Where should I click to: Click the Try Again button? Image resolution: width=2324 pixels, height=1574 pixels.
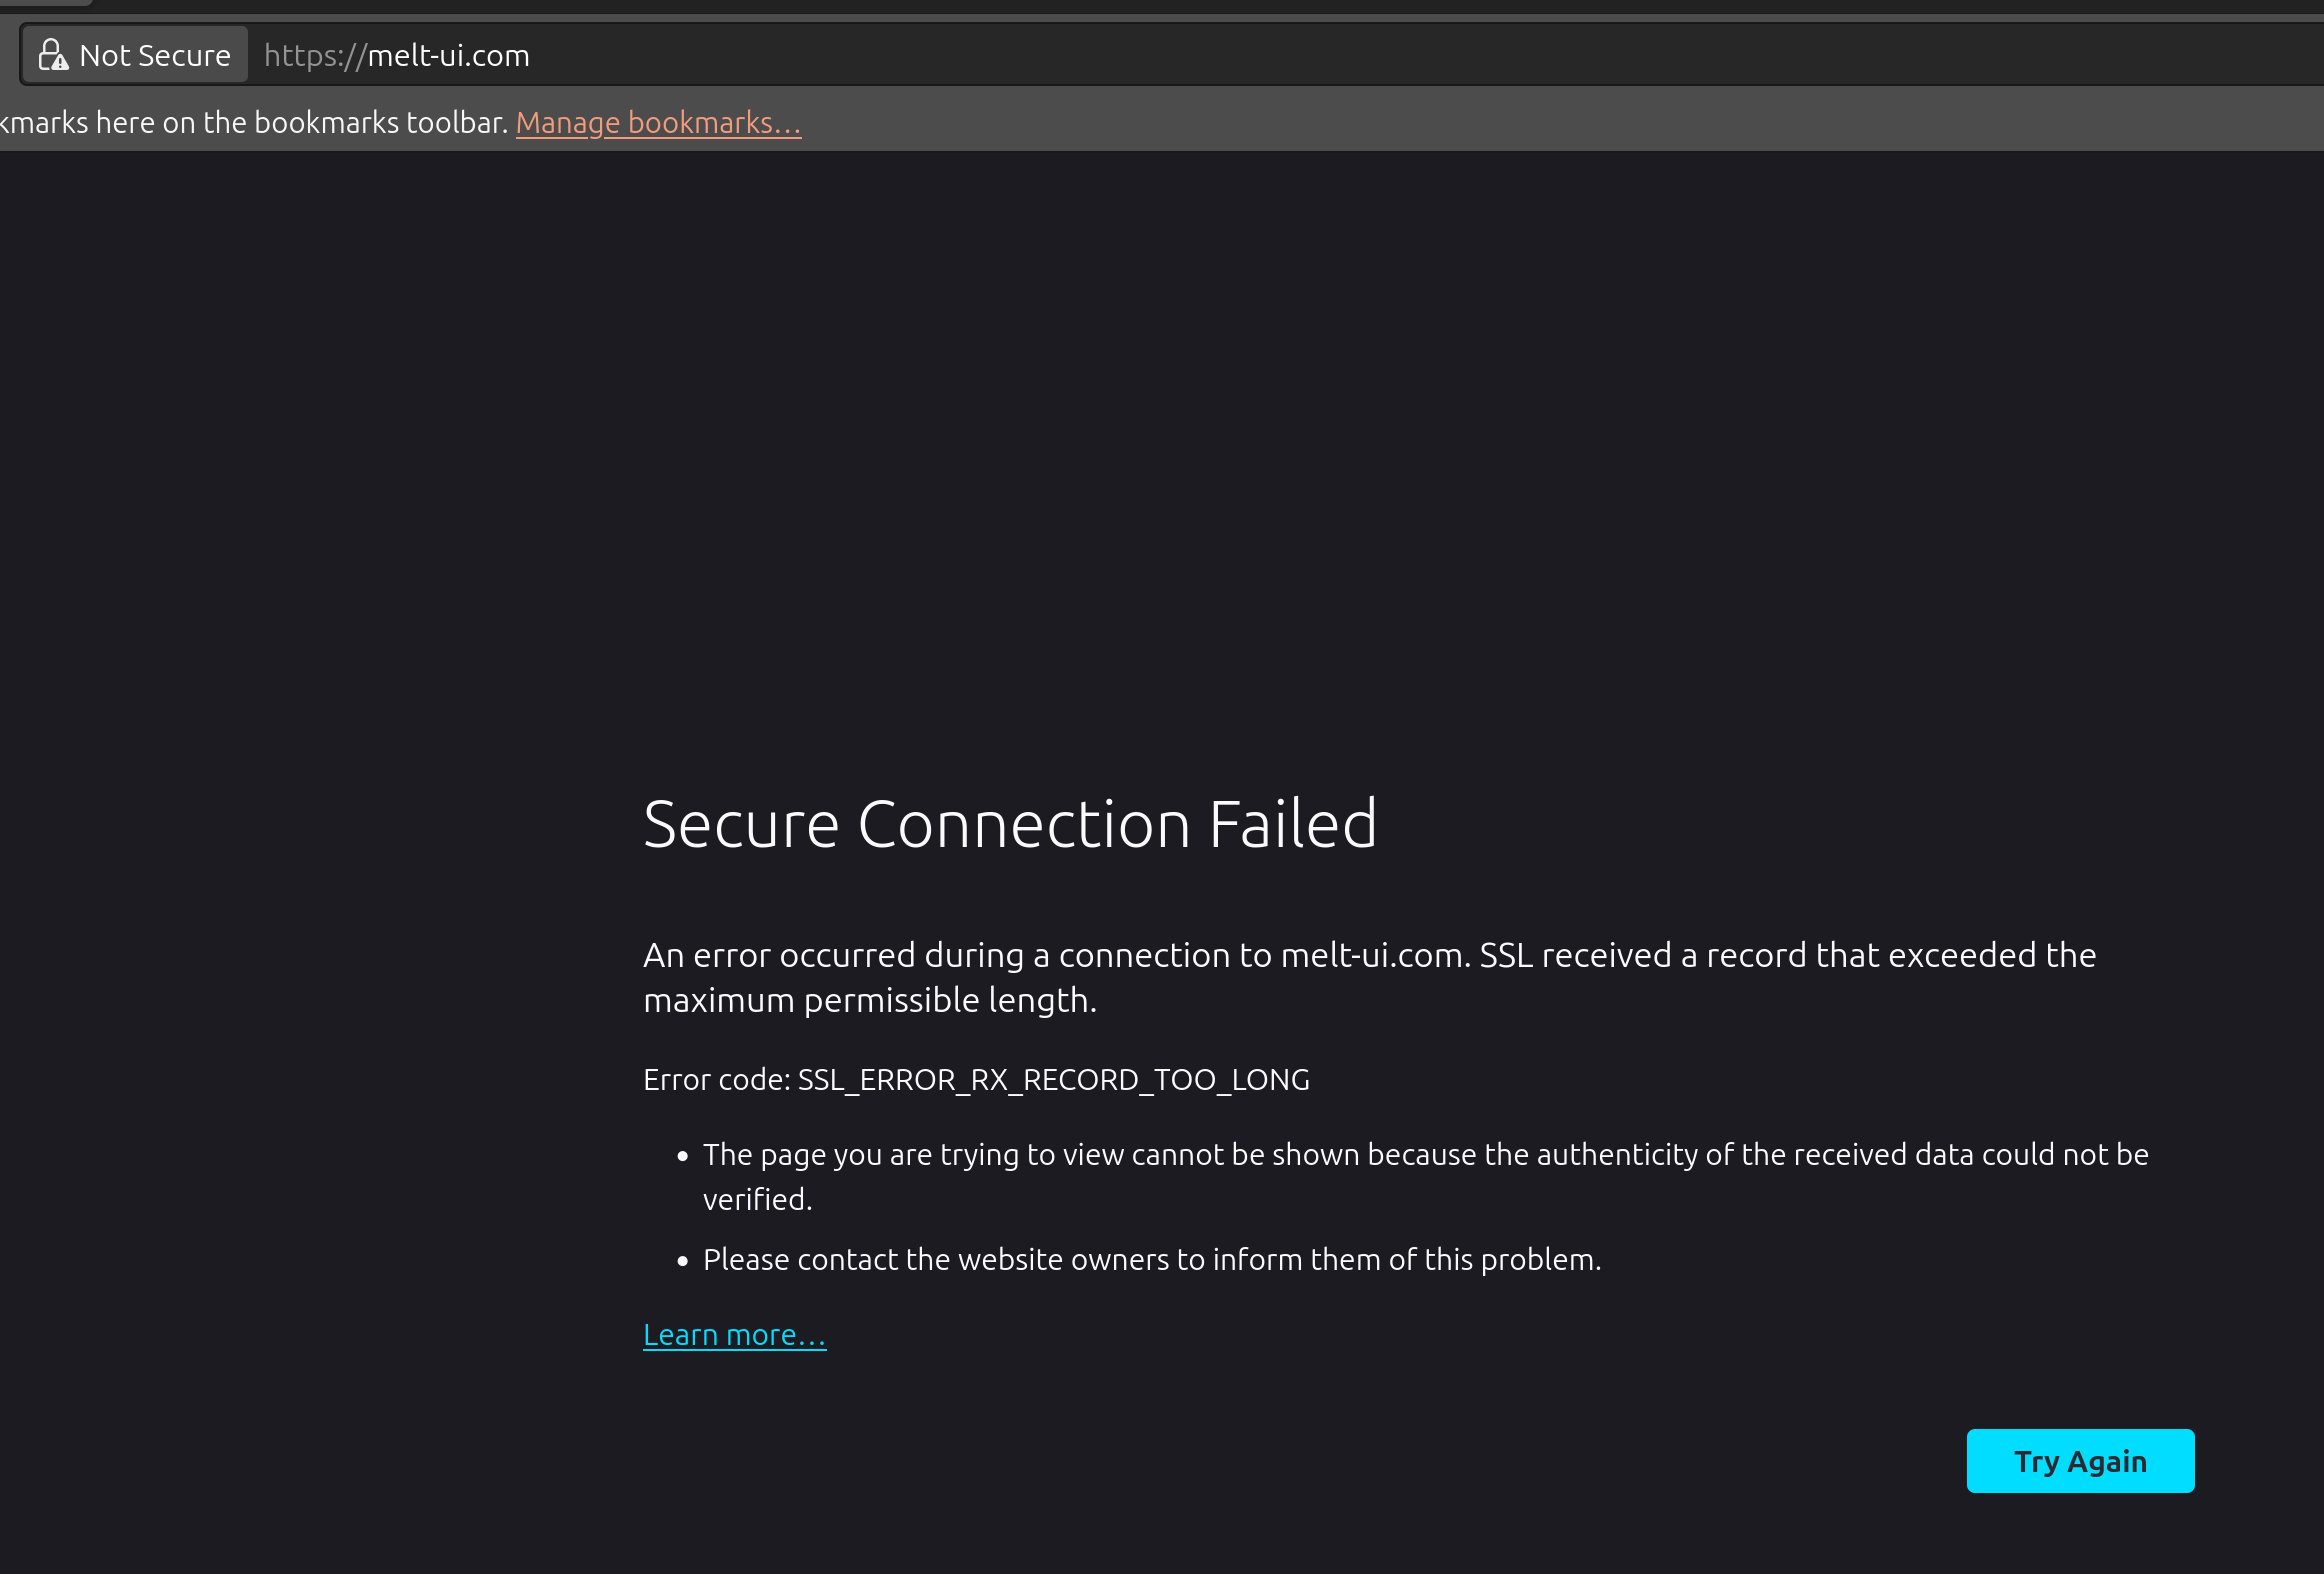point(2080,1460)
